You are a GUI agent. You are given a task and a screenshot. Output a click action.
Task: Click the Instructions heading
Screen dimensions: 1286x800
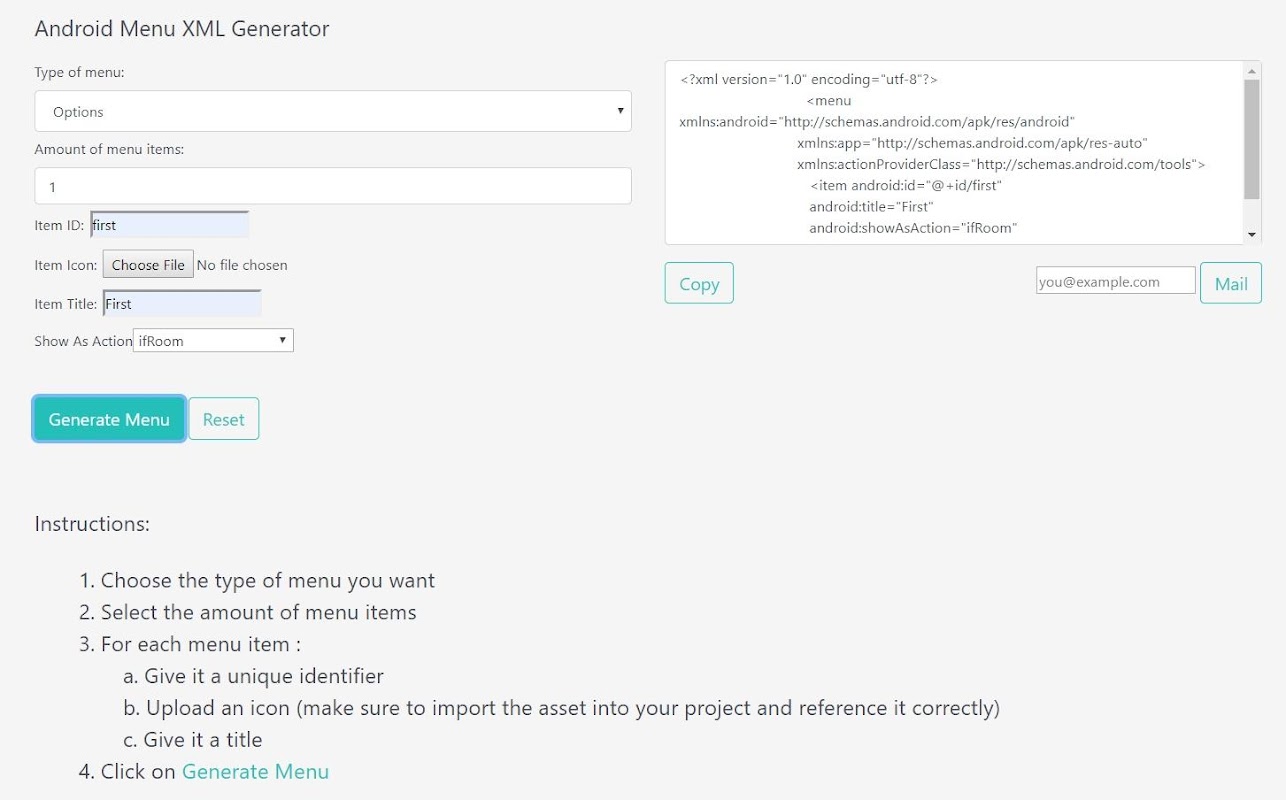coord(92,524)
